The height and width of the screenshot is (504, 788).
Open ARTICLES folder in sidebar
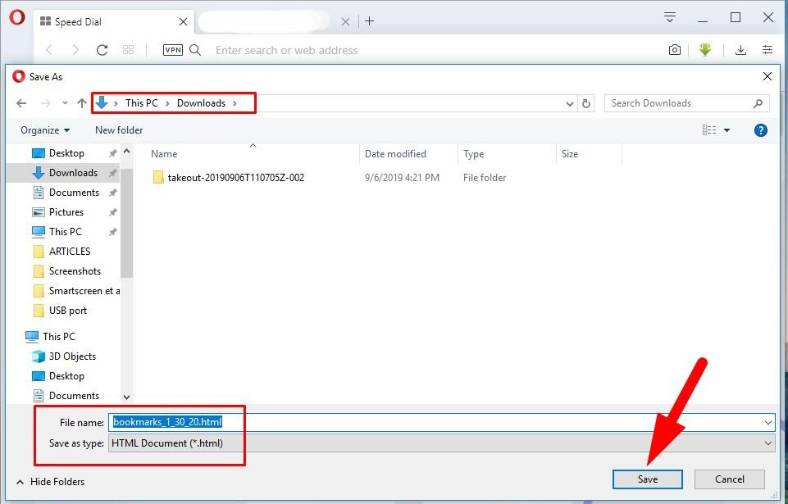pos(69,251)
